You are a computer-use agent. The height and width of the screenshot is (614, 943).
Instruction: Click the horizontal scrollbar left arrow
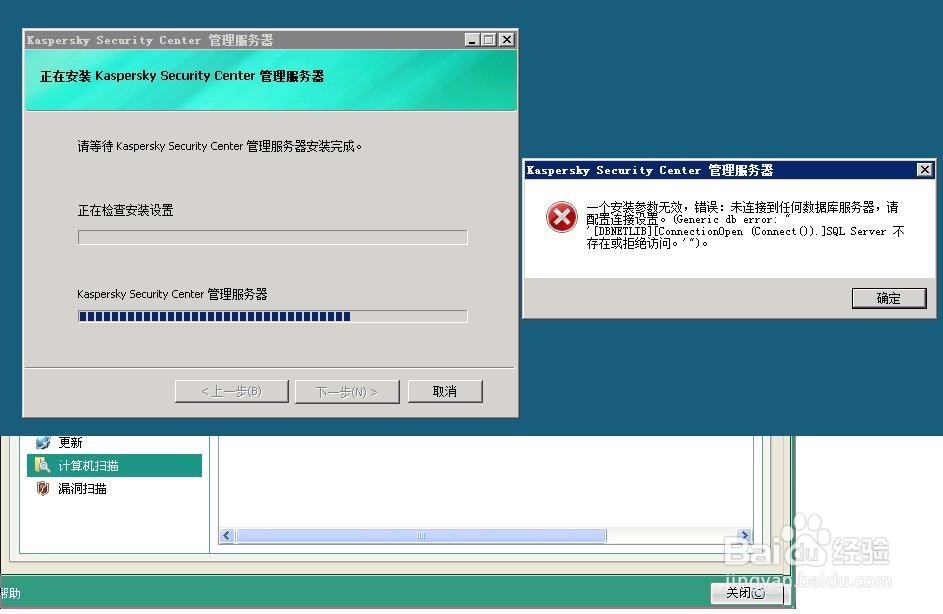click(227, 535)
